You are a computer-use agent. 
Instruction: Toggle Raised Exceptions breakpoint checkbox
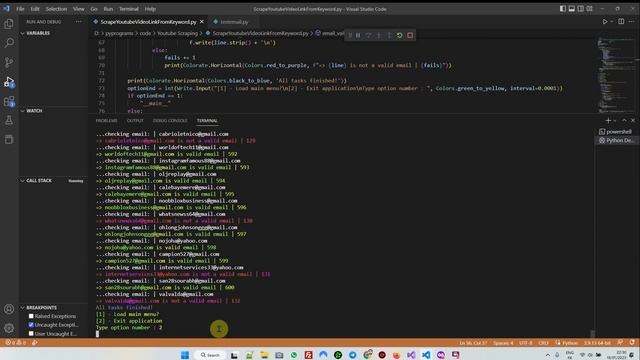31,316
